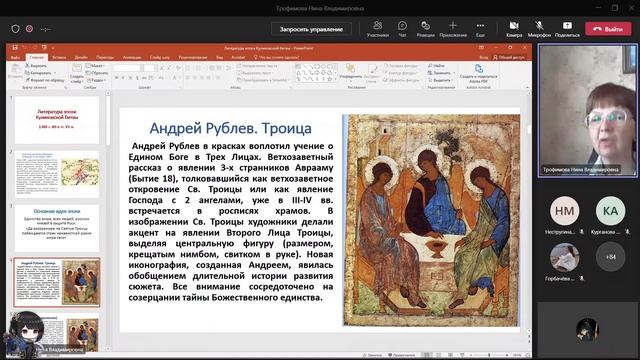The height and width of the screenshot is (360, 640).
Task: Open the Participants (Участники) panel
Action: 378,29
